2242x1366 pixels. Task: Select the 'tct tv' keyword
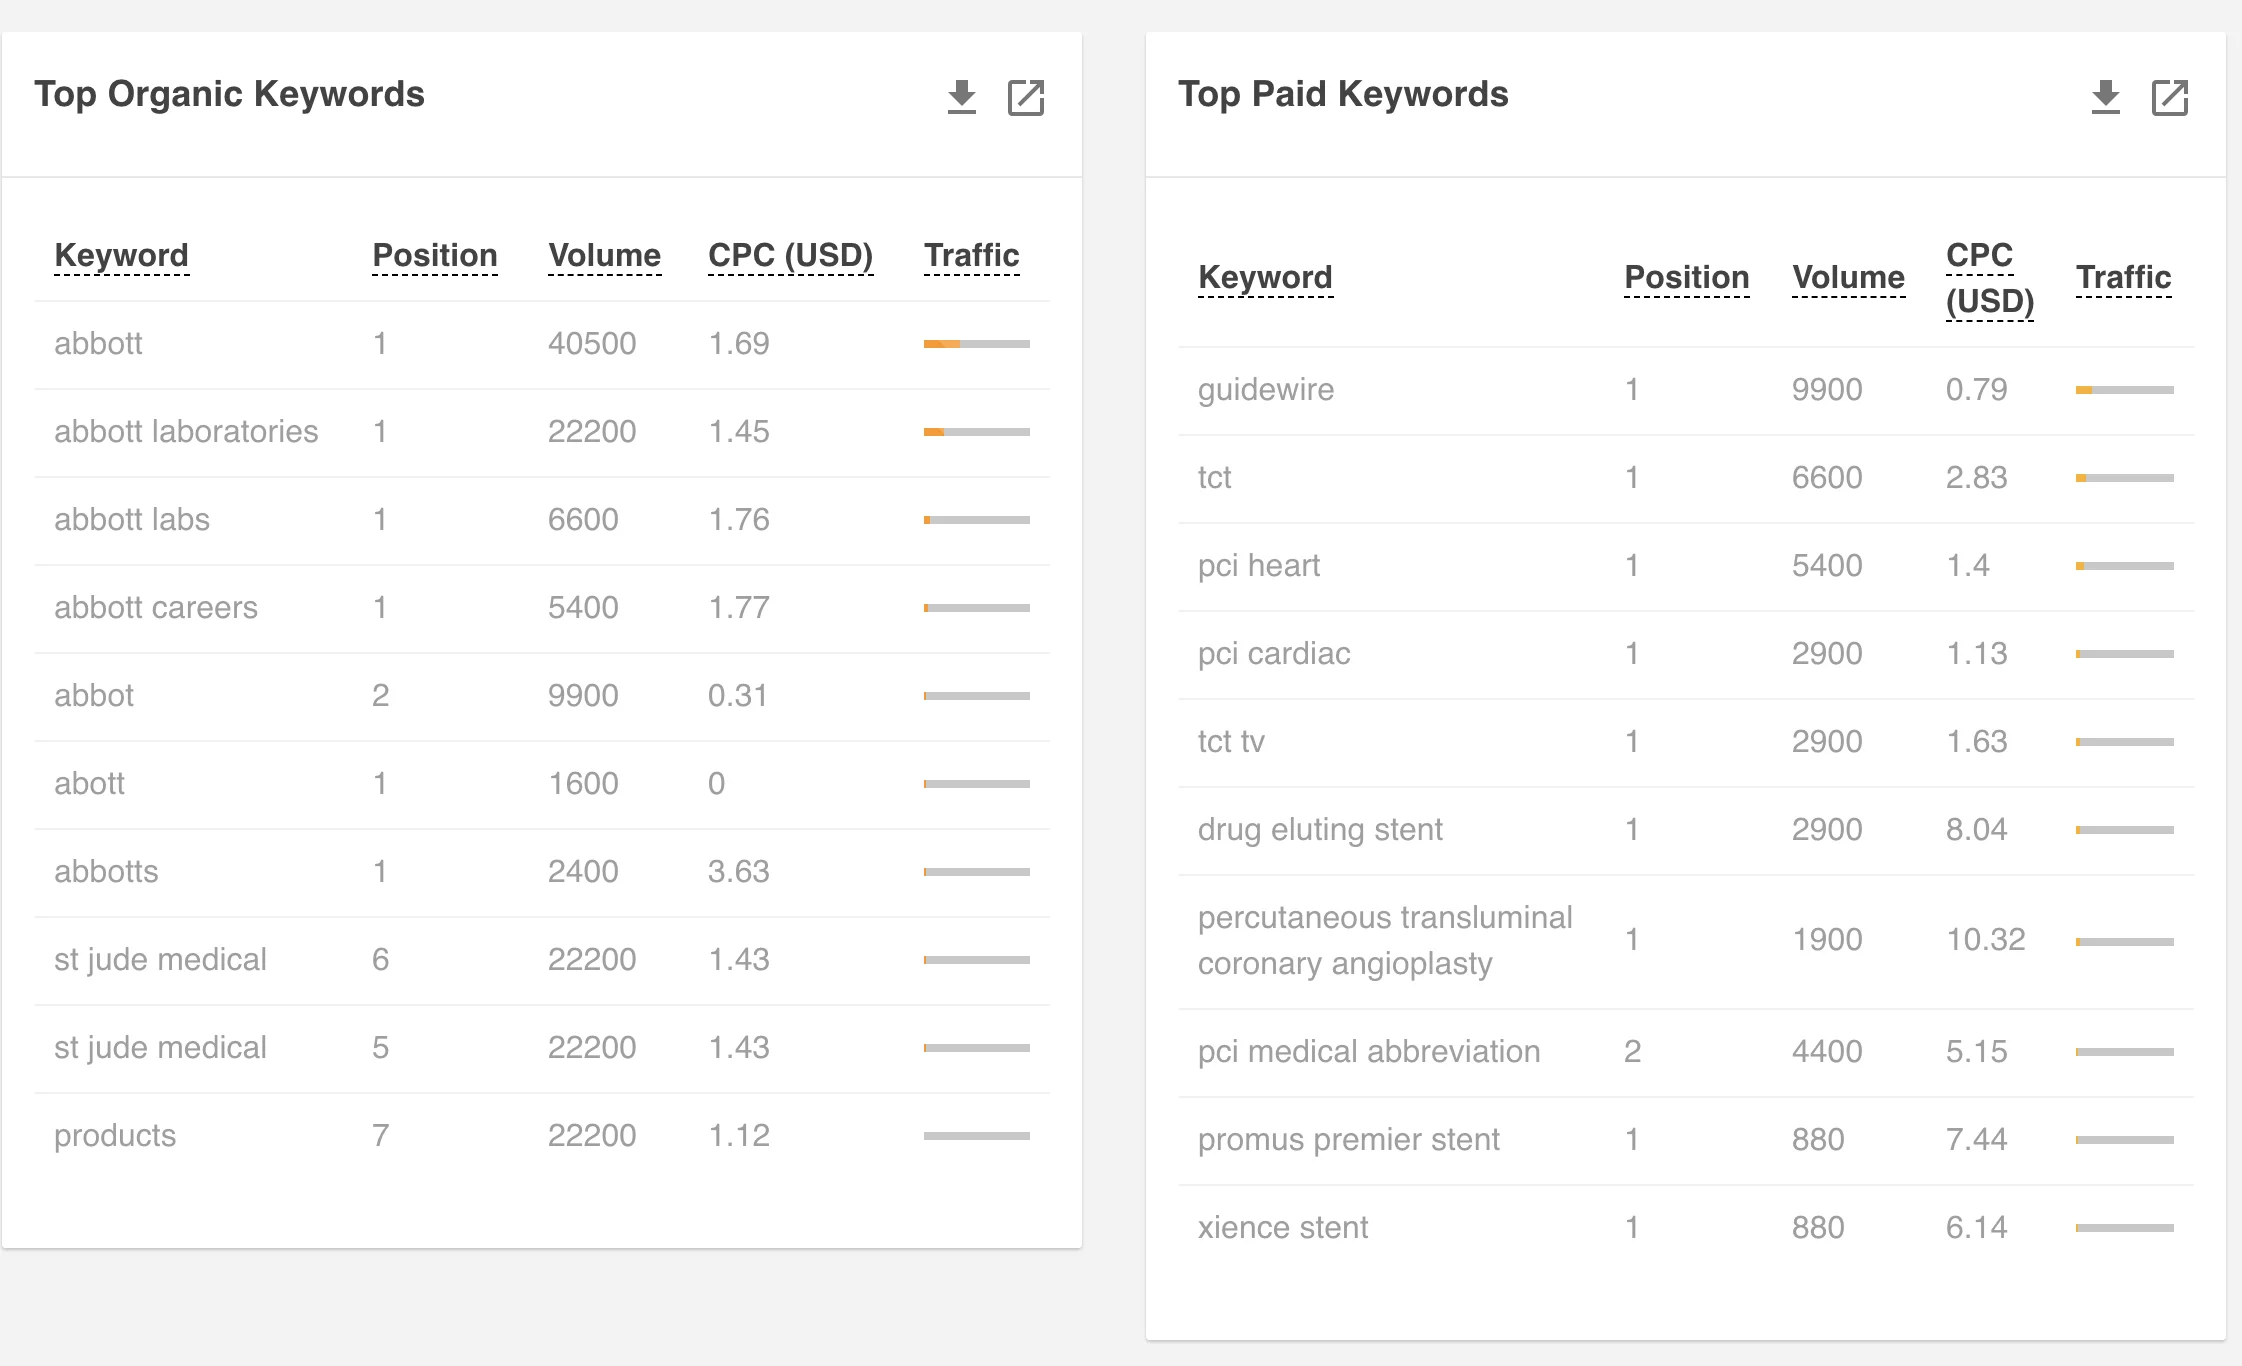pyautogui.click(x=1231, y=742)
